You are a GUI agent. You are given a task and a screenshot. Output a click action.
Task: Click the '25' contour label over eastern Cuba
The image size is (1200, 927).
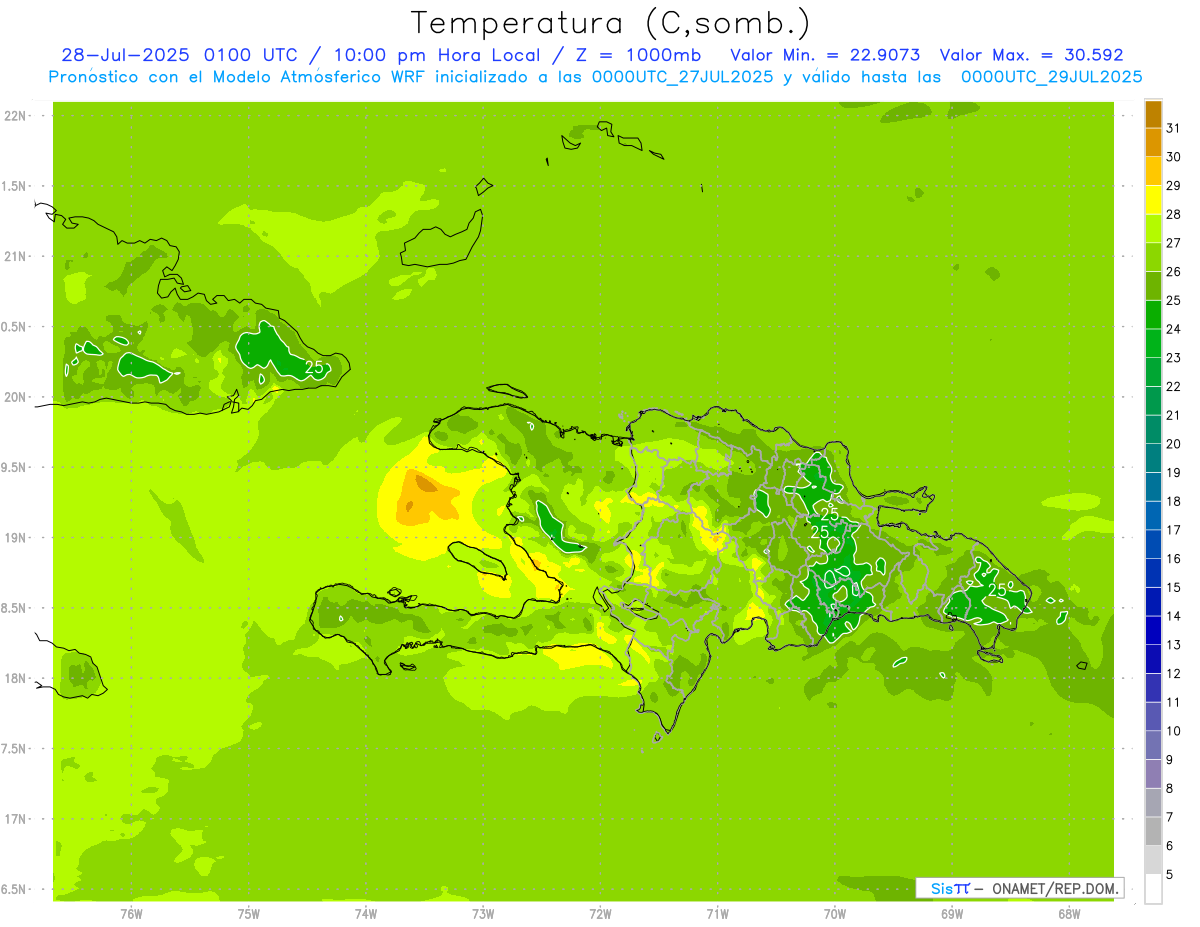coord(314,368)
